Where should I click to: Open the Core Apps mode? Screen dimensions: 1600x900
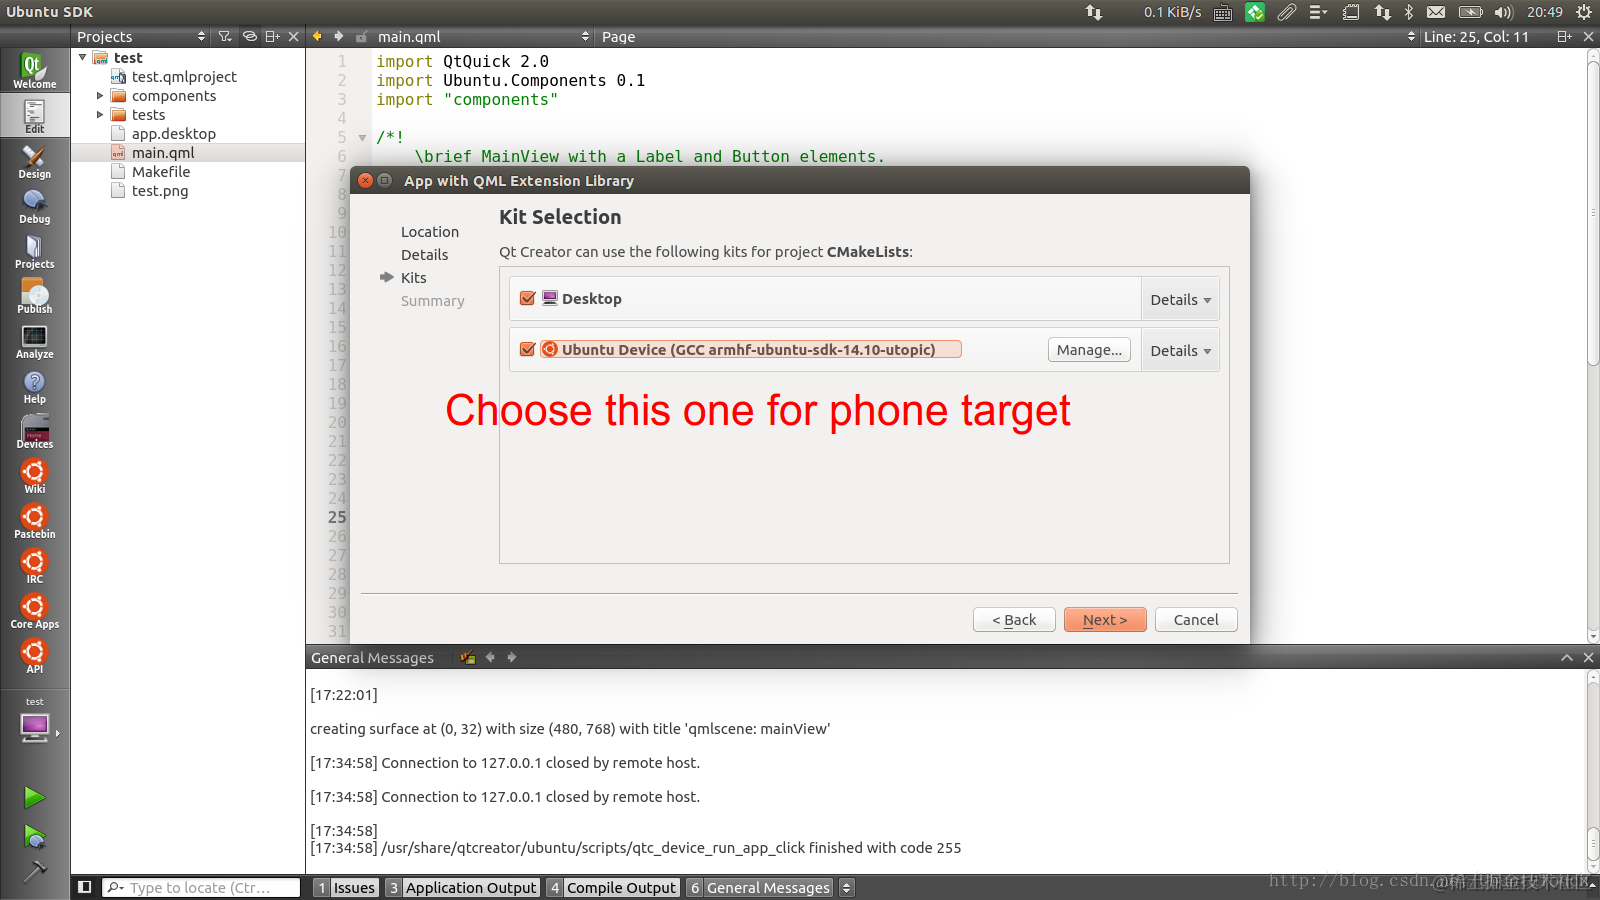[34, 611]
